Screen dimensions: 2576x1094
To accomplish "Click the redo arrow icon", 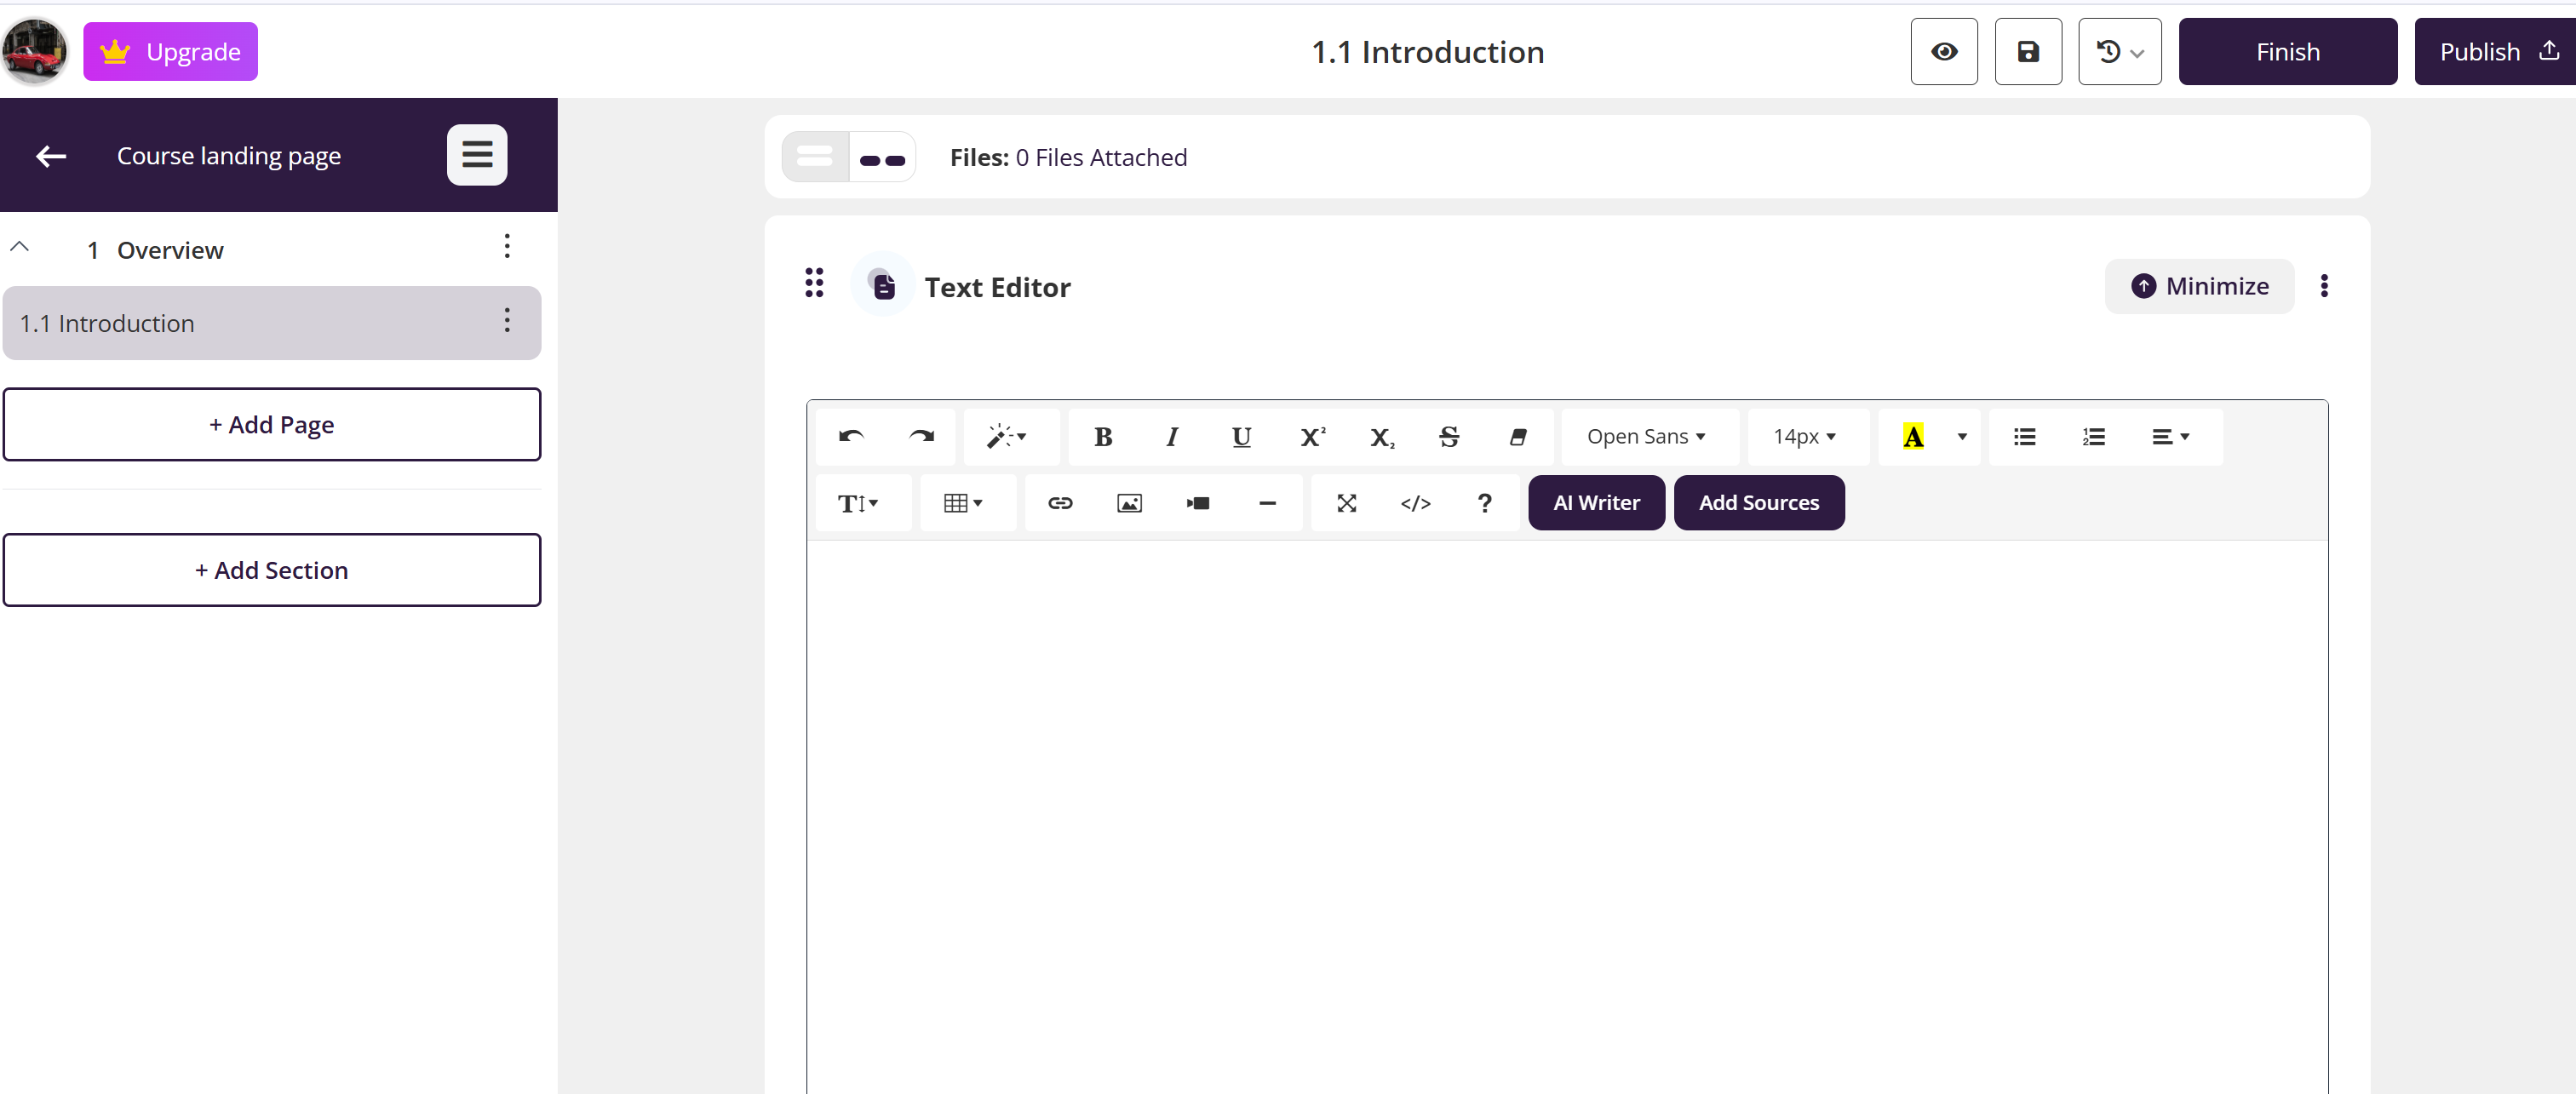I will coord(920,437).
